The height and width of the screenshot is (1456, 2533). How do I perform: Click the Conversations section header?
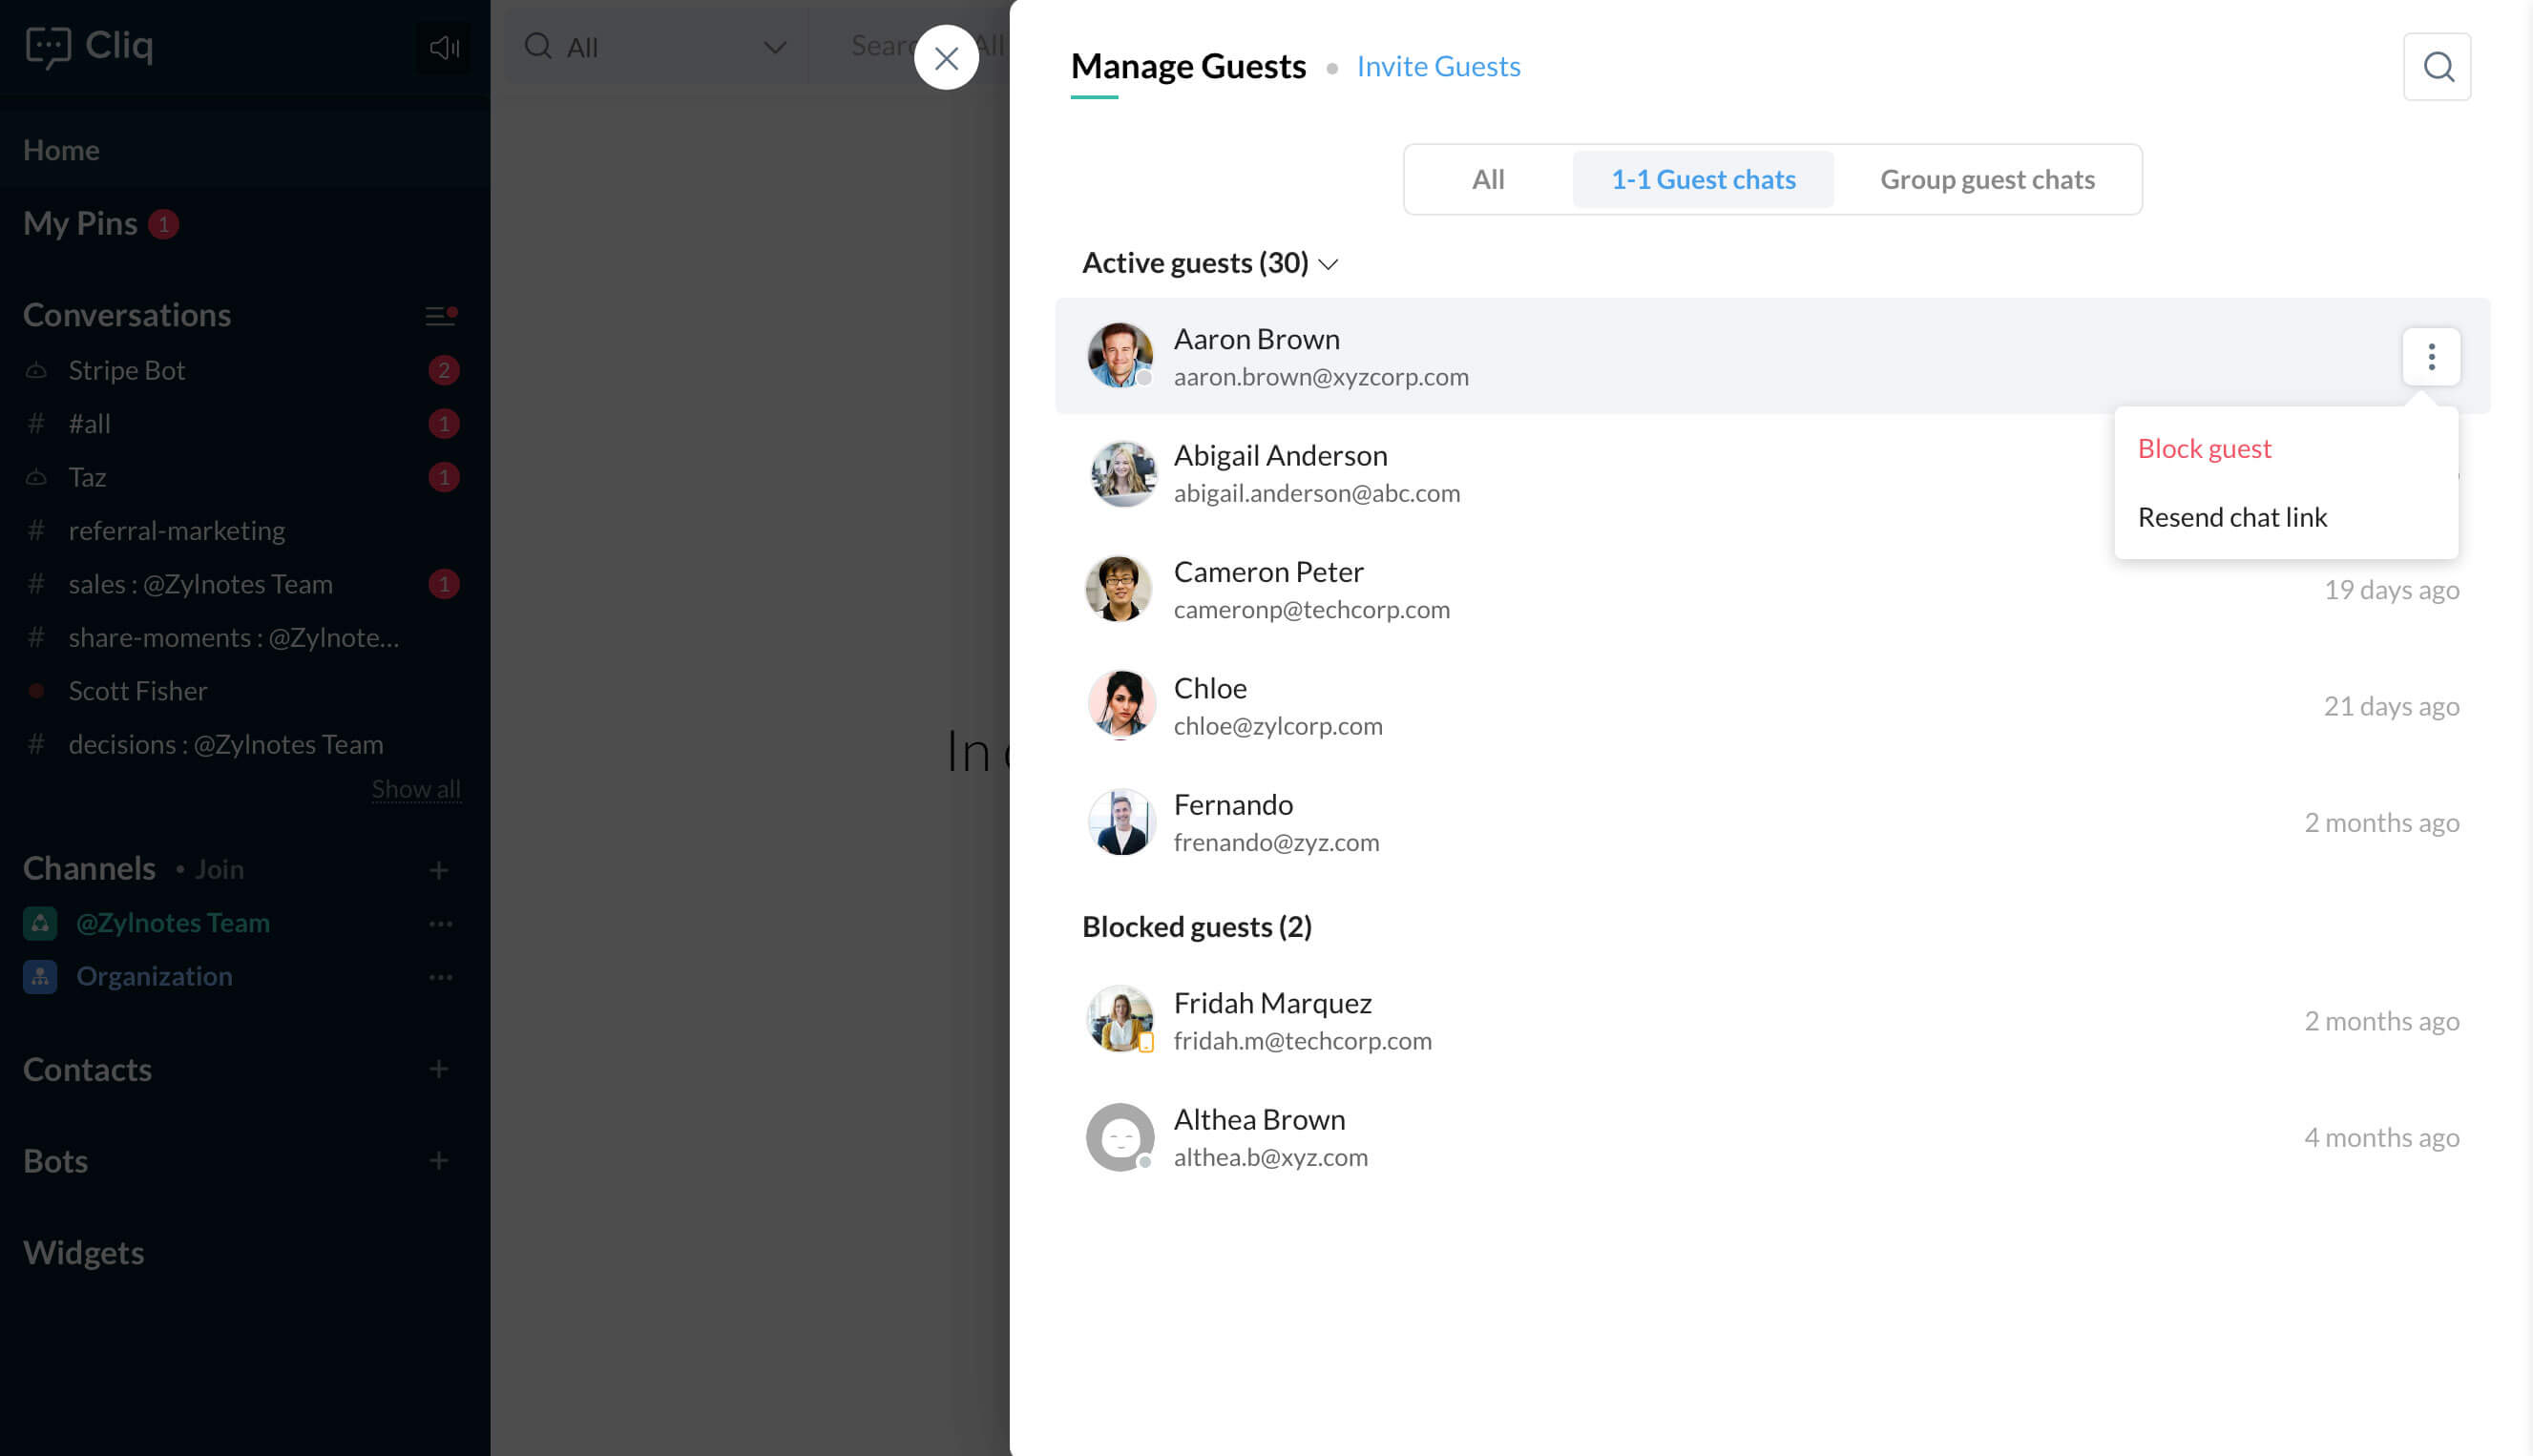point(127,315)
